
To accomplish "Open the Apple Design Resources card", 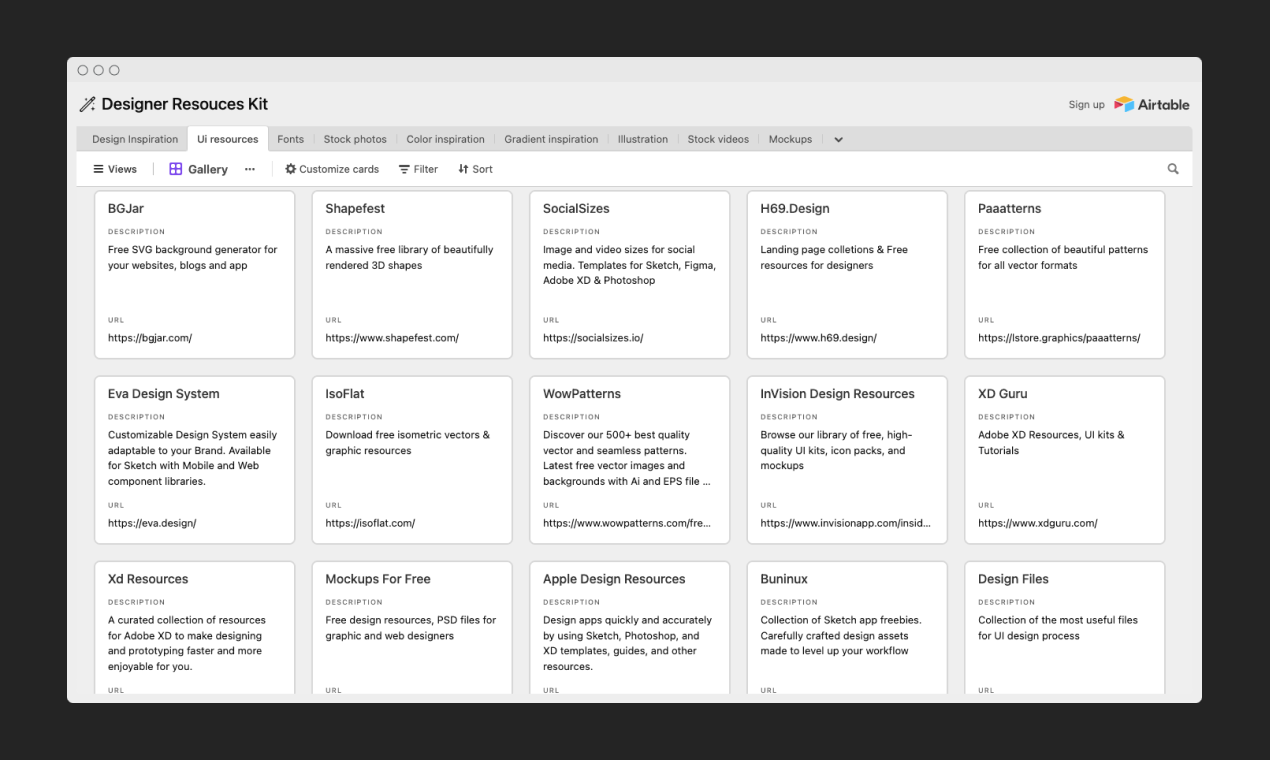I will click(630, 628).
